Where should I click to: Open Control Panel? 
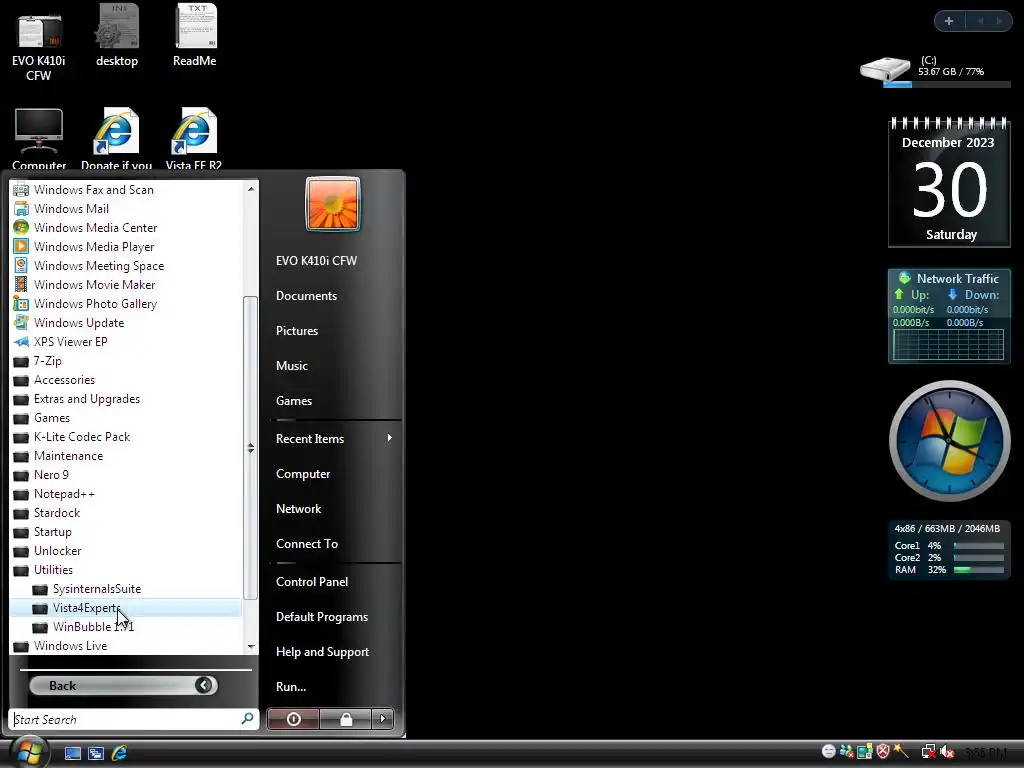312,582
